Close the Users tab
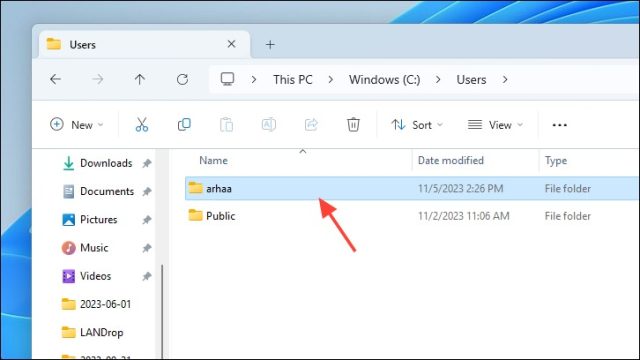The height and width of the screenshot is (360, 640). click(231, 44)
